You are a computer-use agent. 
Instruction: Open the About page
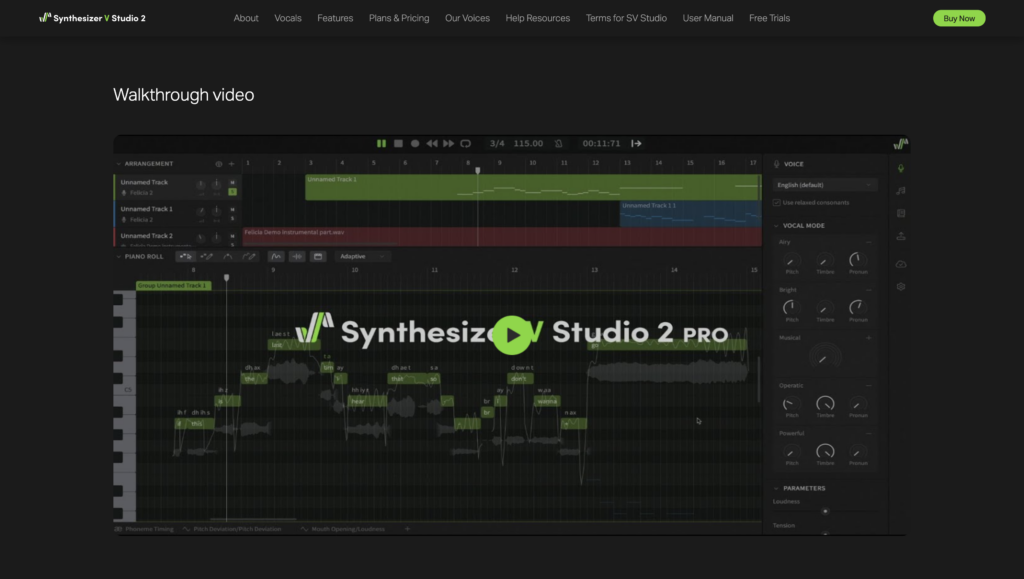[x=246, y=18]
